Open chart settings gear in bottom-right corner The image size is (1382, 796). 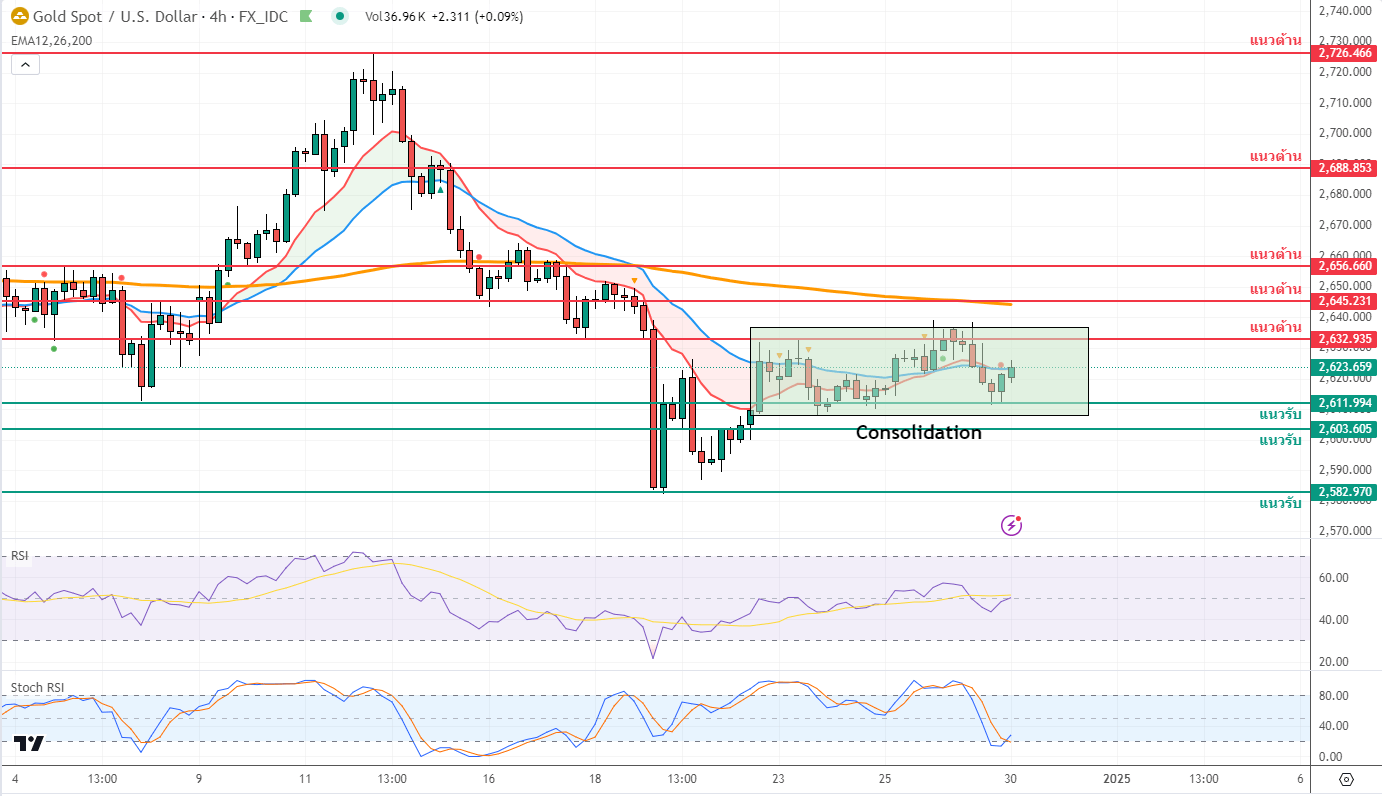tap(1346, 779)
